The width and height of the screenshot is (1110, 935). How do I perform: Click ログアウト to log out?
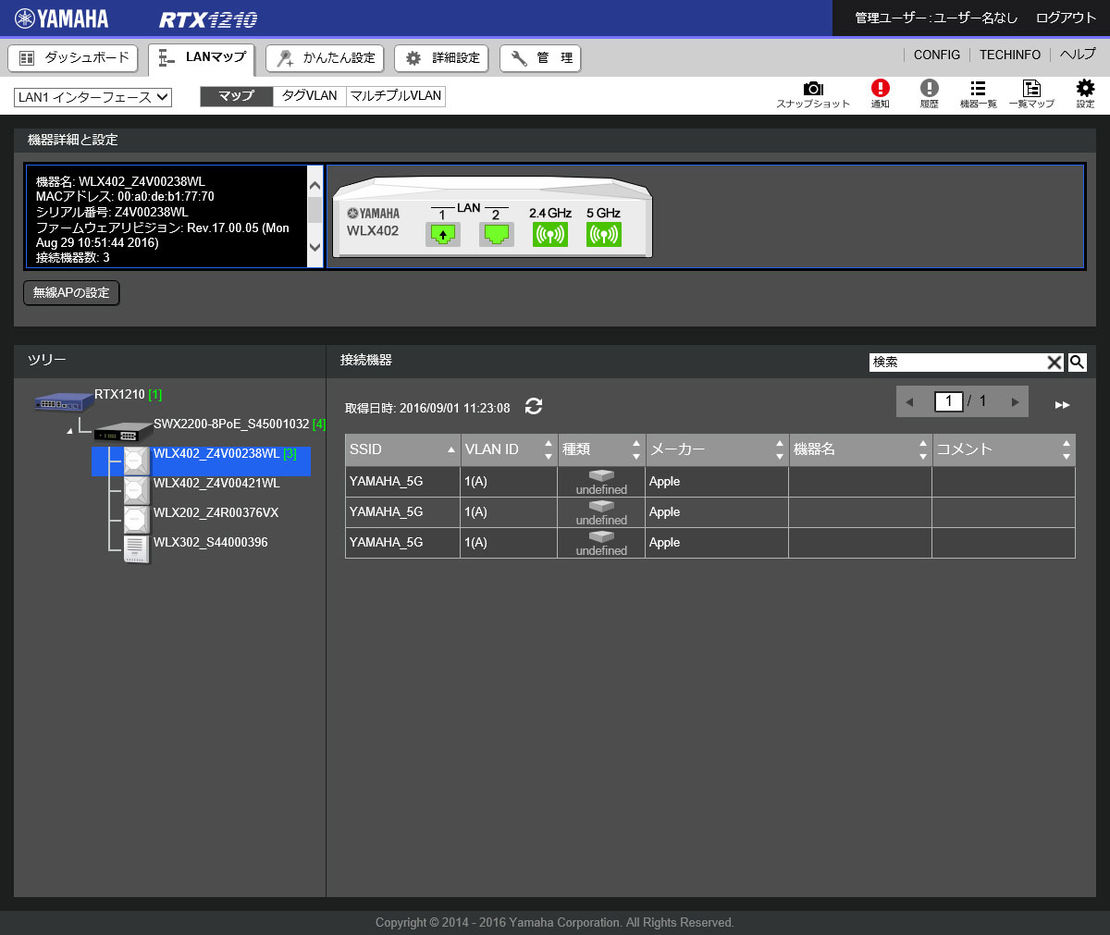pyautogui.click(x=1065, y=18)
